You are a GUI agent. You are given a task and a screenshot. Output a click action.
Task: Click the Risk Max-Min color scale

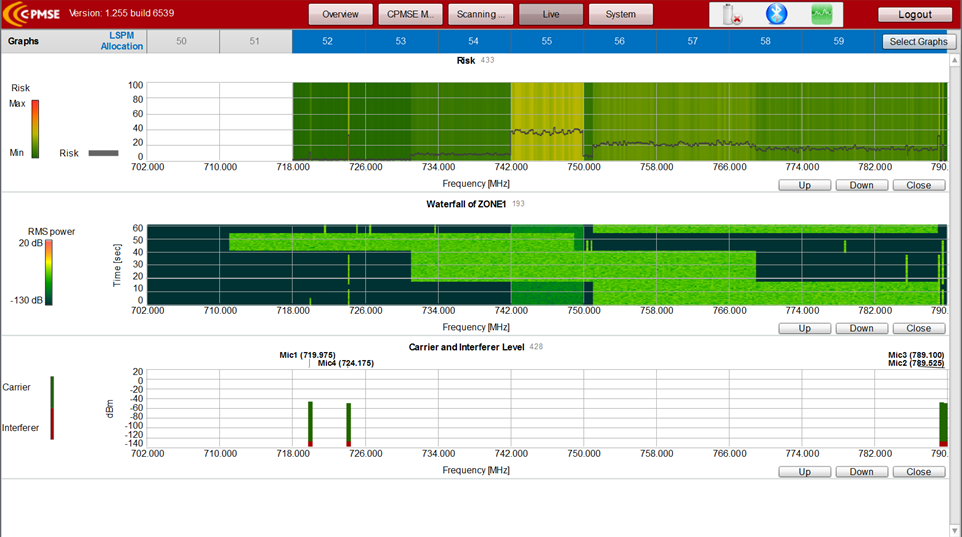click(x=36, y=129)
